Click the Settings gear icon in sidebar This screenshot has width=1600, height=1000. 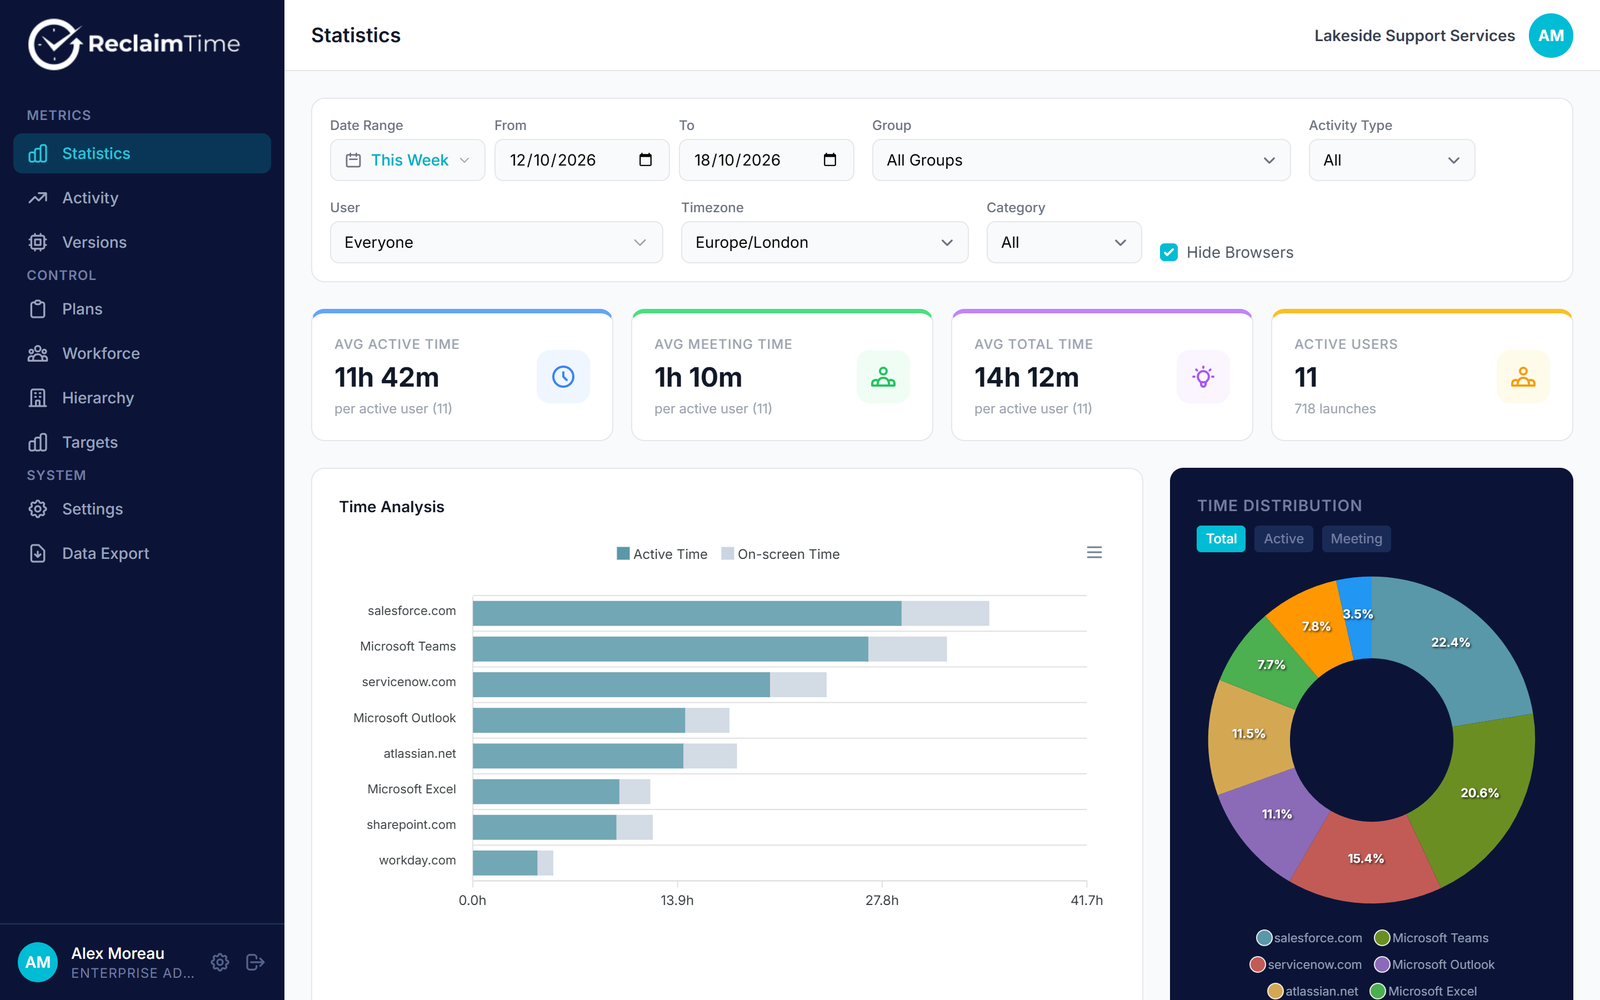pyautogui.click(x=38, y=509)
